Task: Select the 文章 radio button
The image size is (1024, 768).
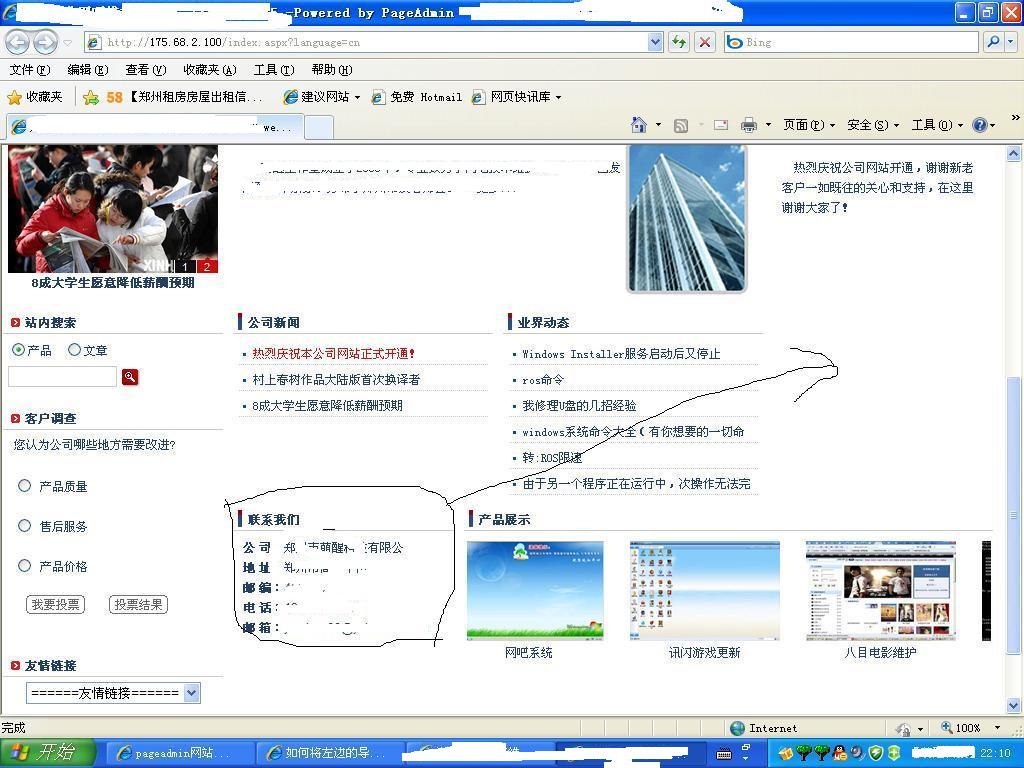Action: point(74,350)
